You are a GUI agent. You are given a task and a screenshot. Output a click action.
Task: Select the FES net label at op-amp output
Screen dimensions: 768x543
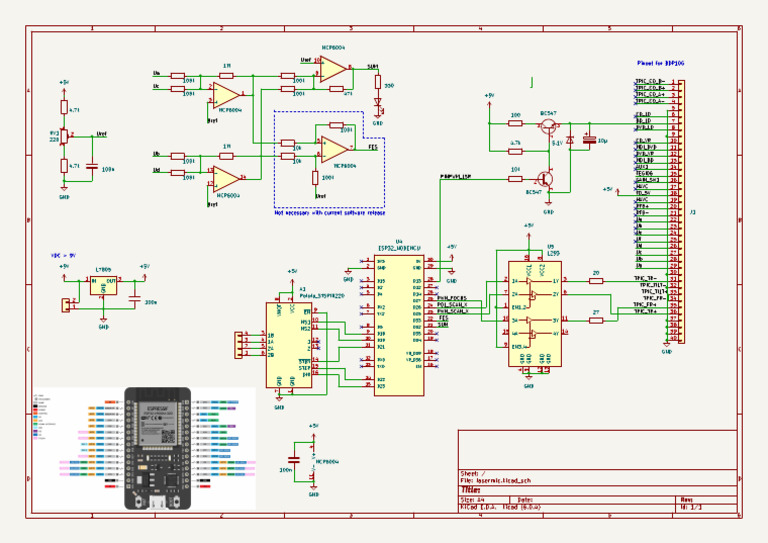tap(373, 146)
